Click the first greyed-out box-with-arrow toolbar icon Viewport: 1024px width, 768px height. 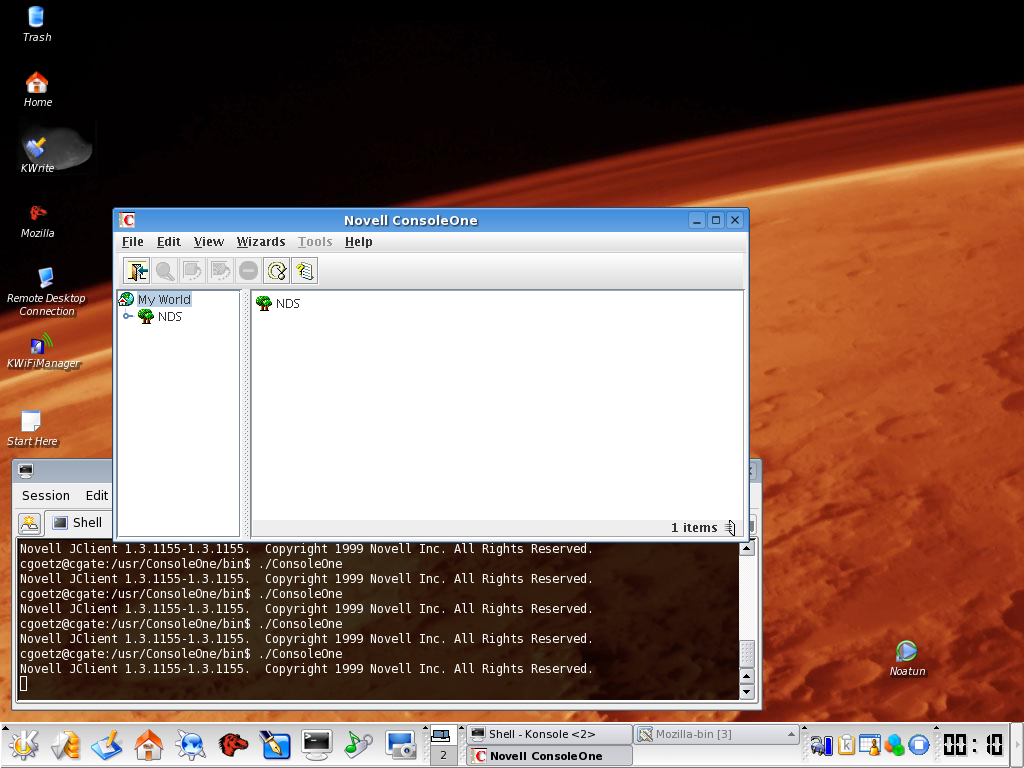(x=193, y=270)
